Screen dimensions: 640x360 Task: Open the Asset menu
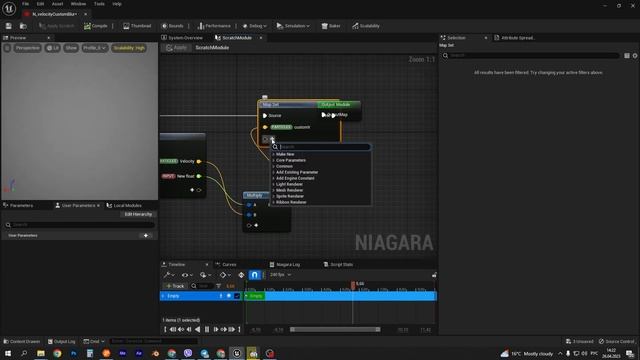point(57,4)
